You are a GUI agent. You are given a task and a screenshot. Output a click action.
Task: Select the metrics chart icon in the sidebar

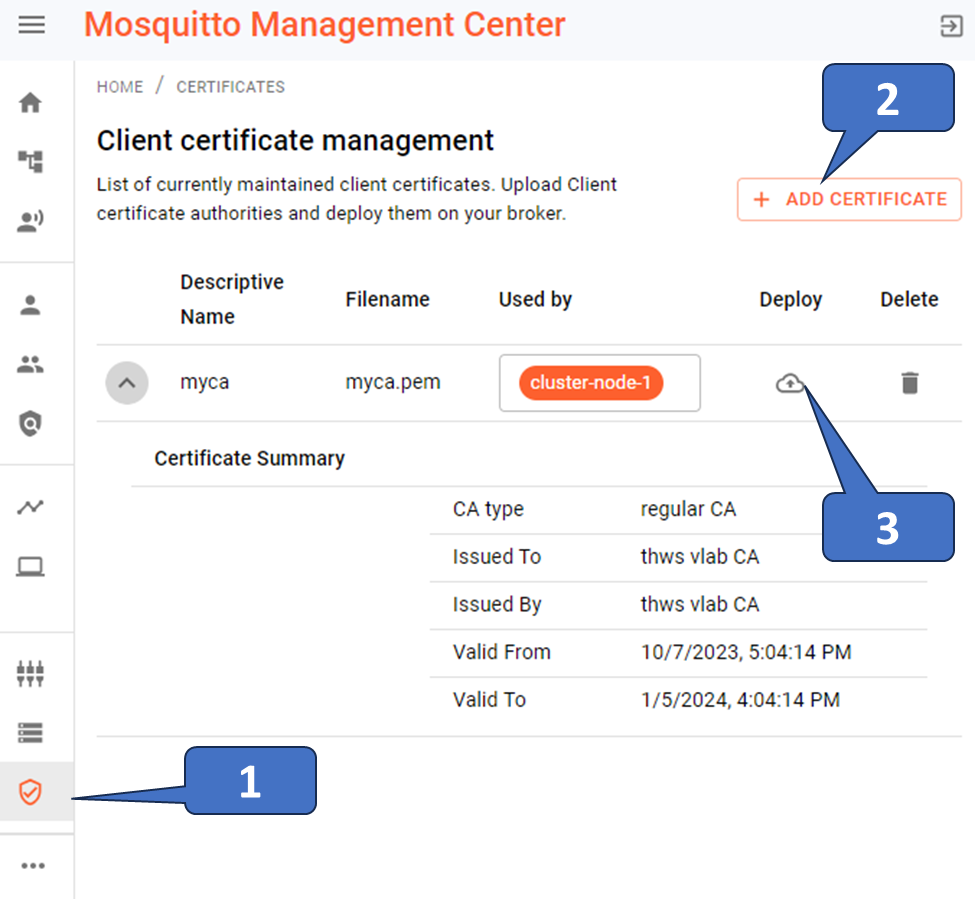point(31,507)
